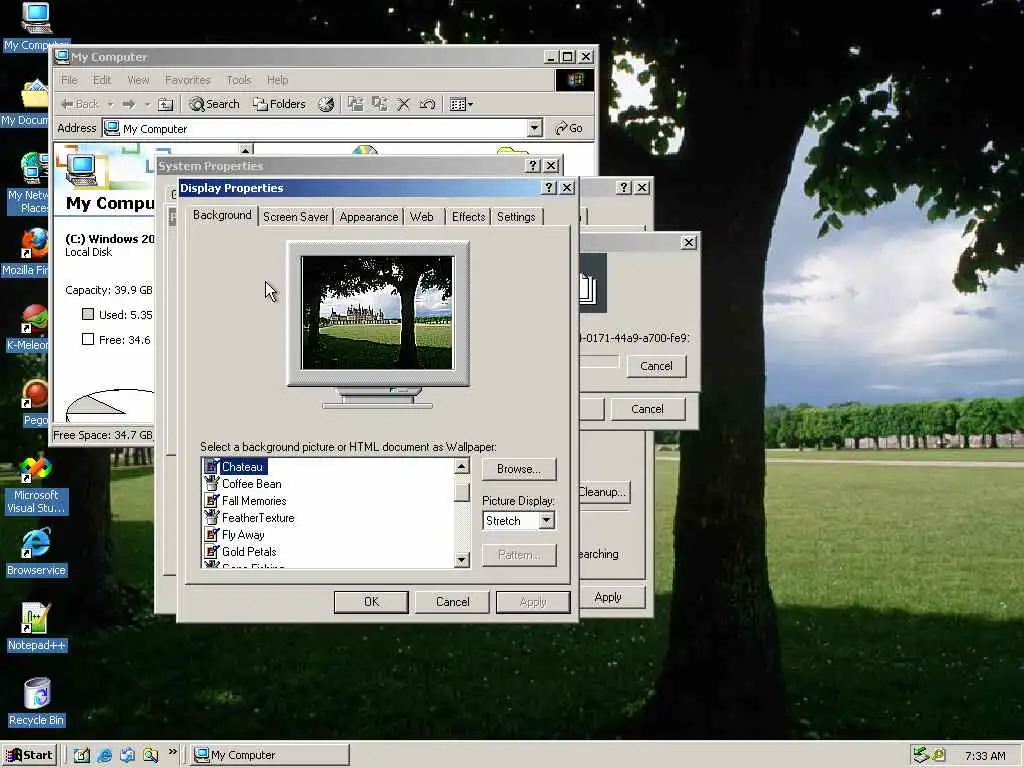Click Apply in Display Properties
Viewport: 1024px width, 768px height.
coord(533,602)
